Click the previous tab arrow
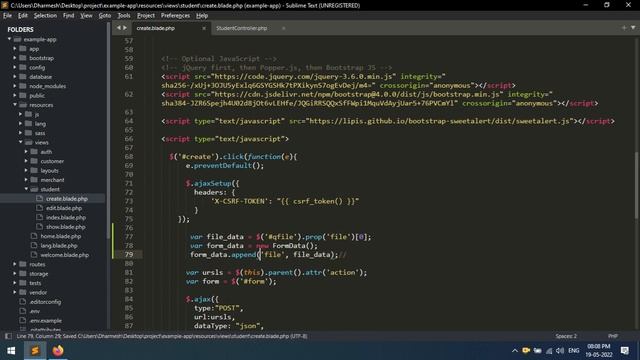Screen dimensions: 640x360 point(118,28)
